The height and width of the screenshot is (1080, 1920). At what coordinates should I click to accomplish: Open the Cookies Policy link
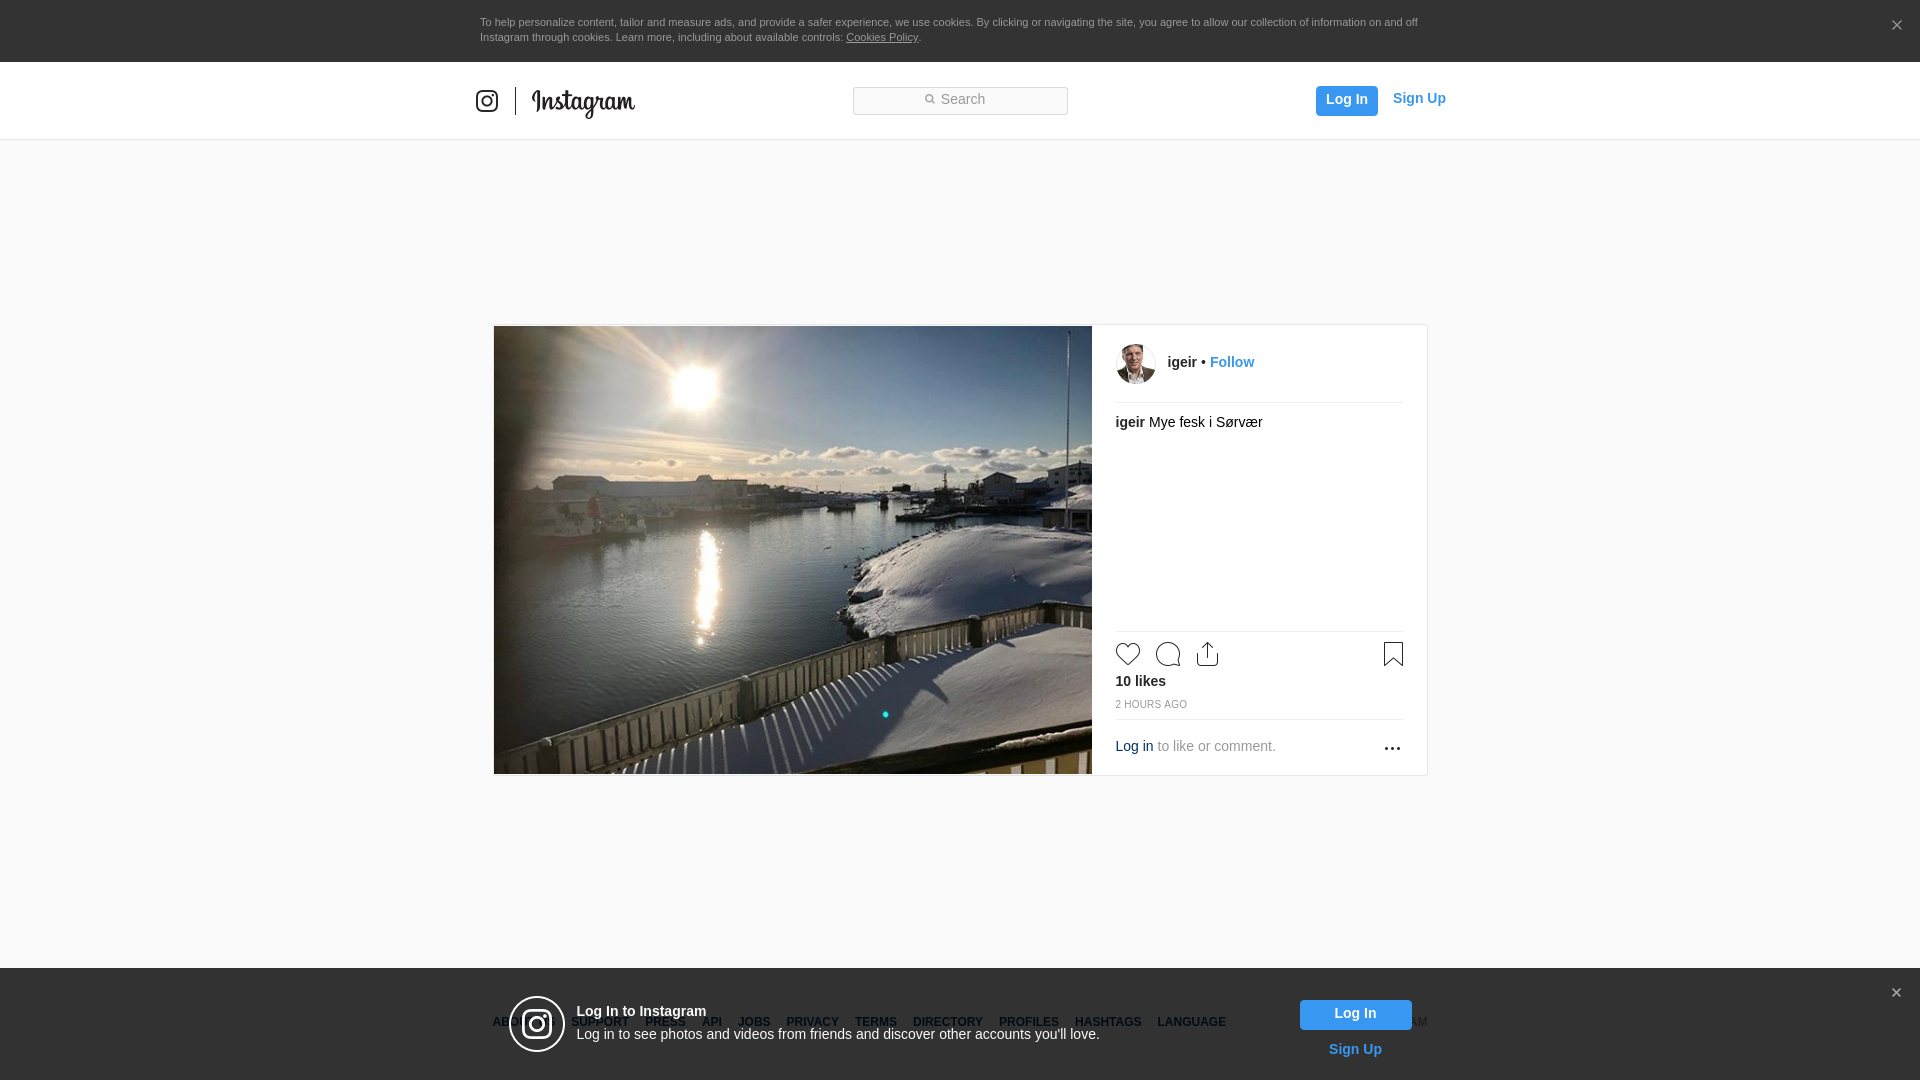coord(881,37)
